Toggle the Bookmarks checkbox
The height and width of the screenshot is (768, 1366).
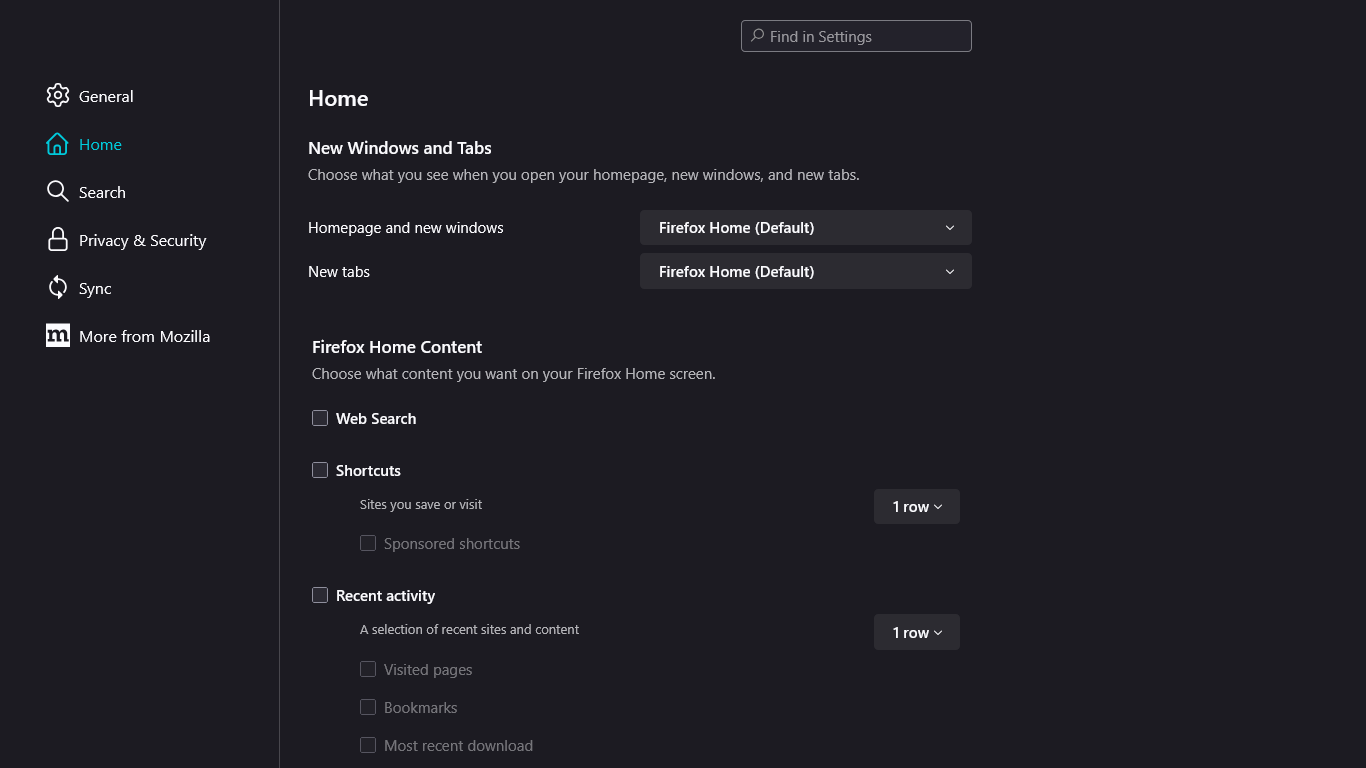click(368, 707)
